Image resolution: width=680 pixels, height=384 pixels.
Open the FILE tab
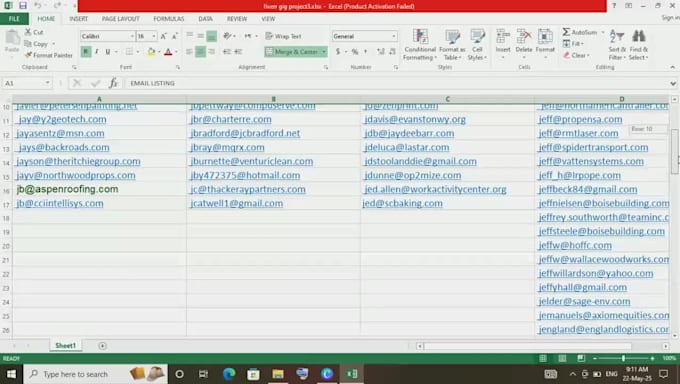[14, 19]
